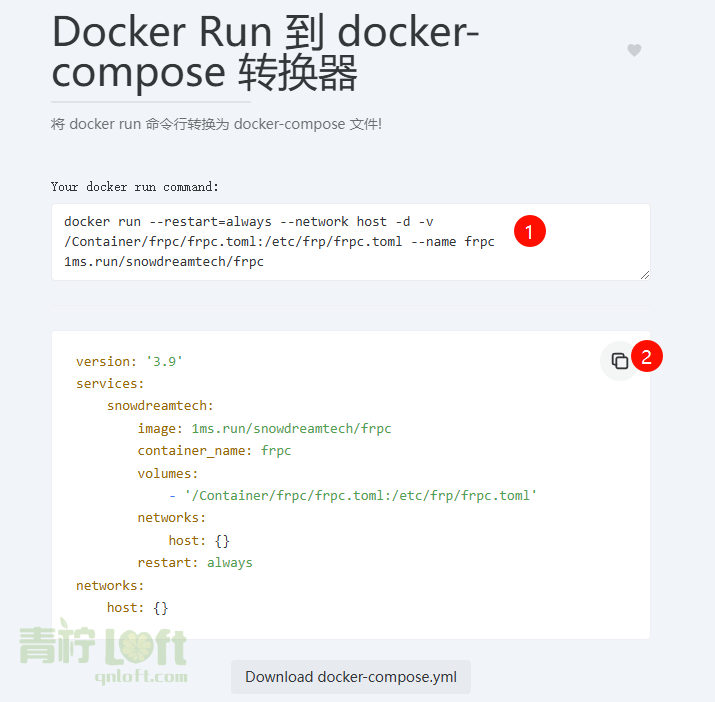This screenshot has width=715, height=702.
Task: Click the container_name: frpc line
Action: click(214, 451)
